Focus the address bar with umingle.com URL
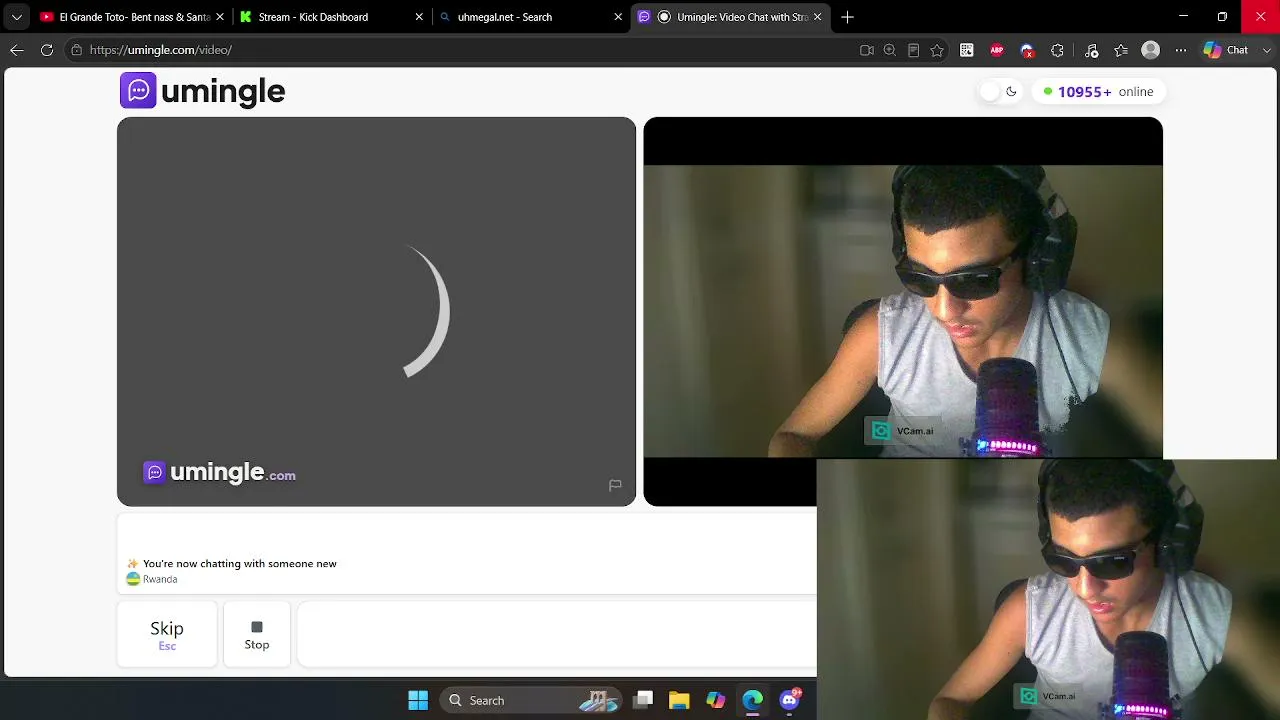Image resolution: width=1280 pixels, height=720 pixels. tap(460, 50)
